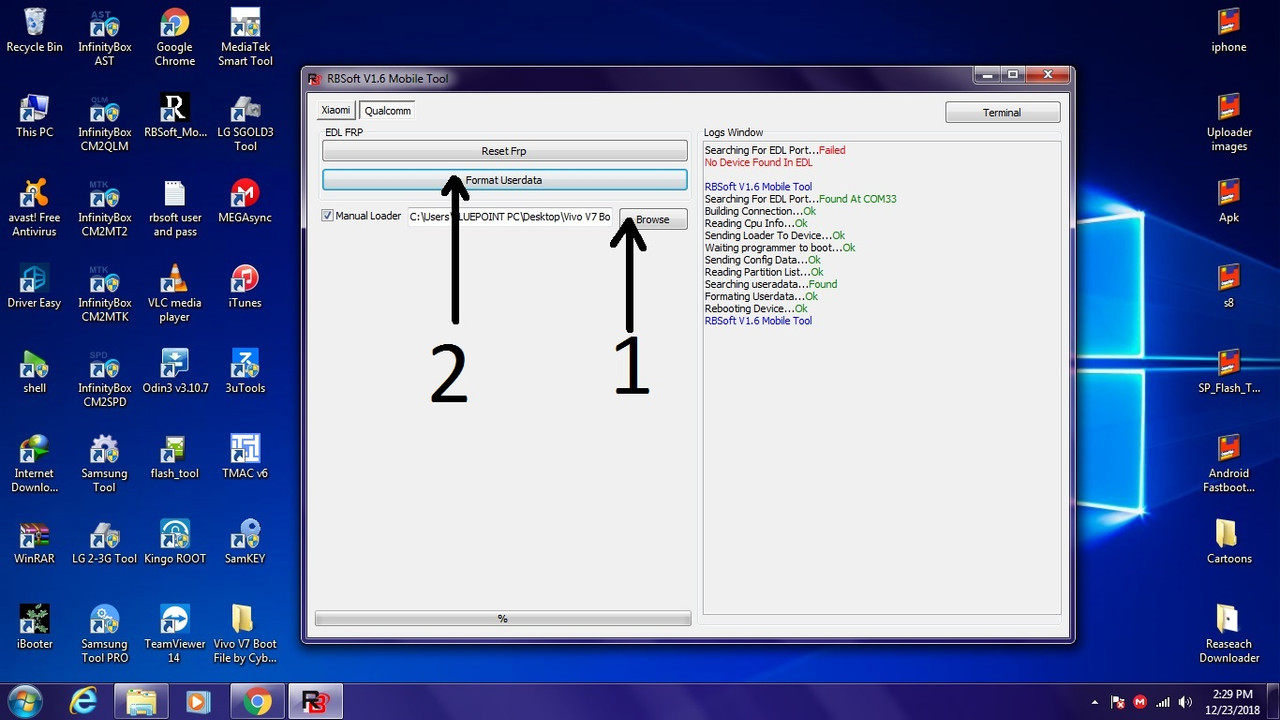Open the Terminal button
The width and height of the screenshot is (1280, 720).
(1002, 113)
